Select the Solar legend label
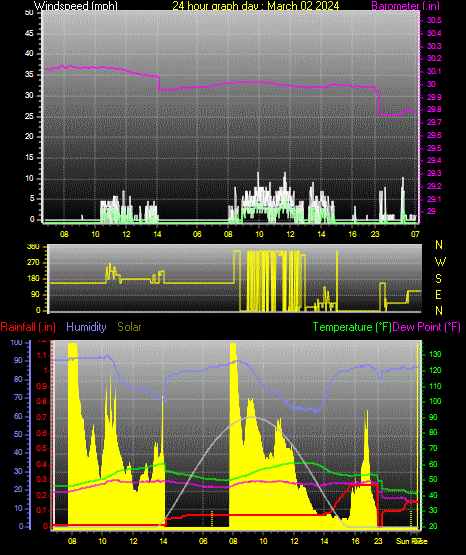466x555 pixels. click(129, 327)
